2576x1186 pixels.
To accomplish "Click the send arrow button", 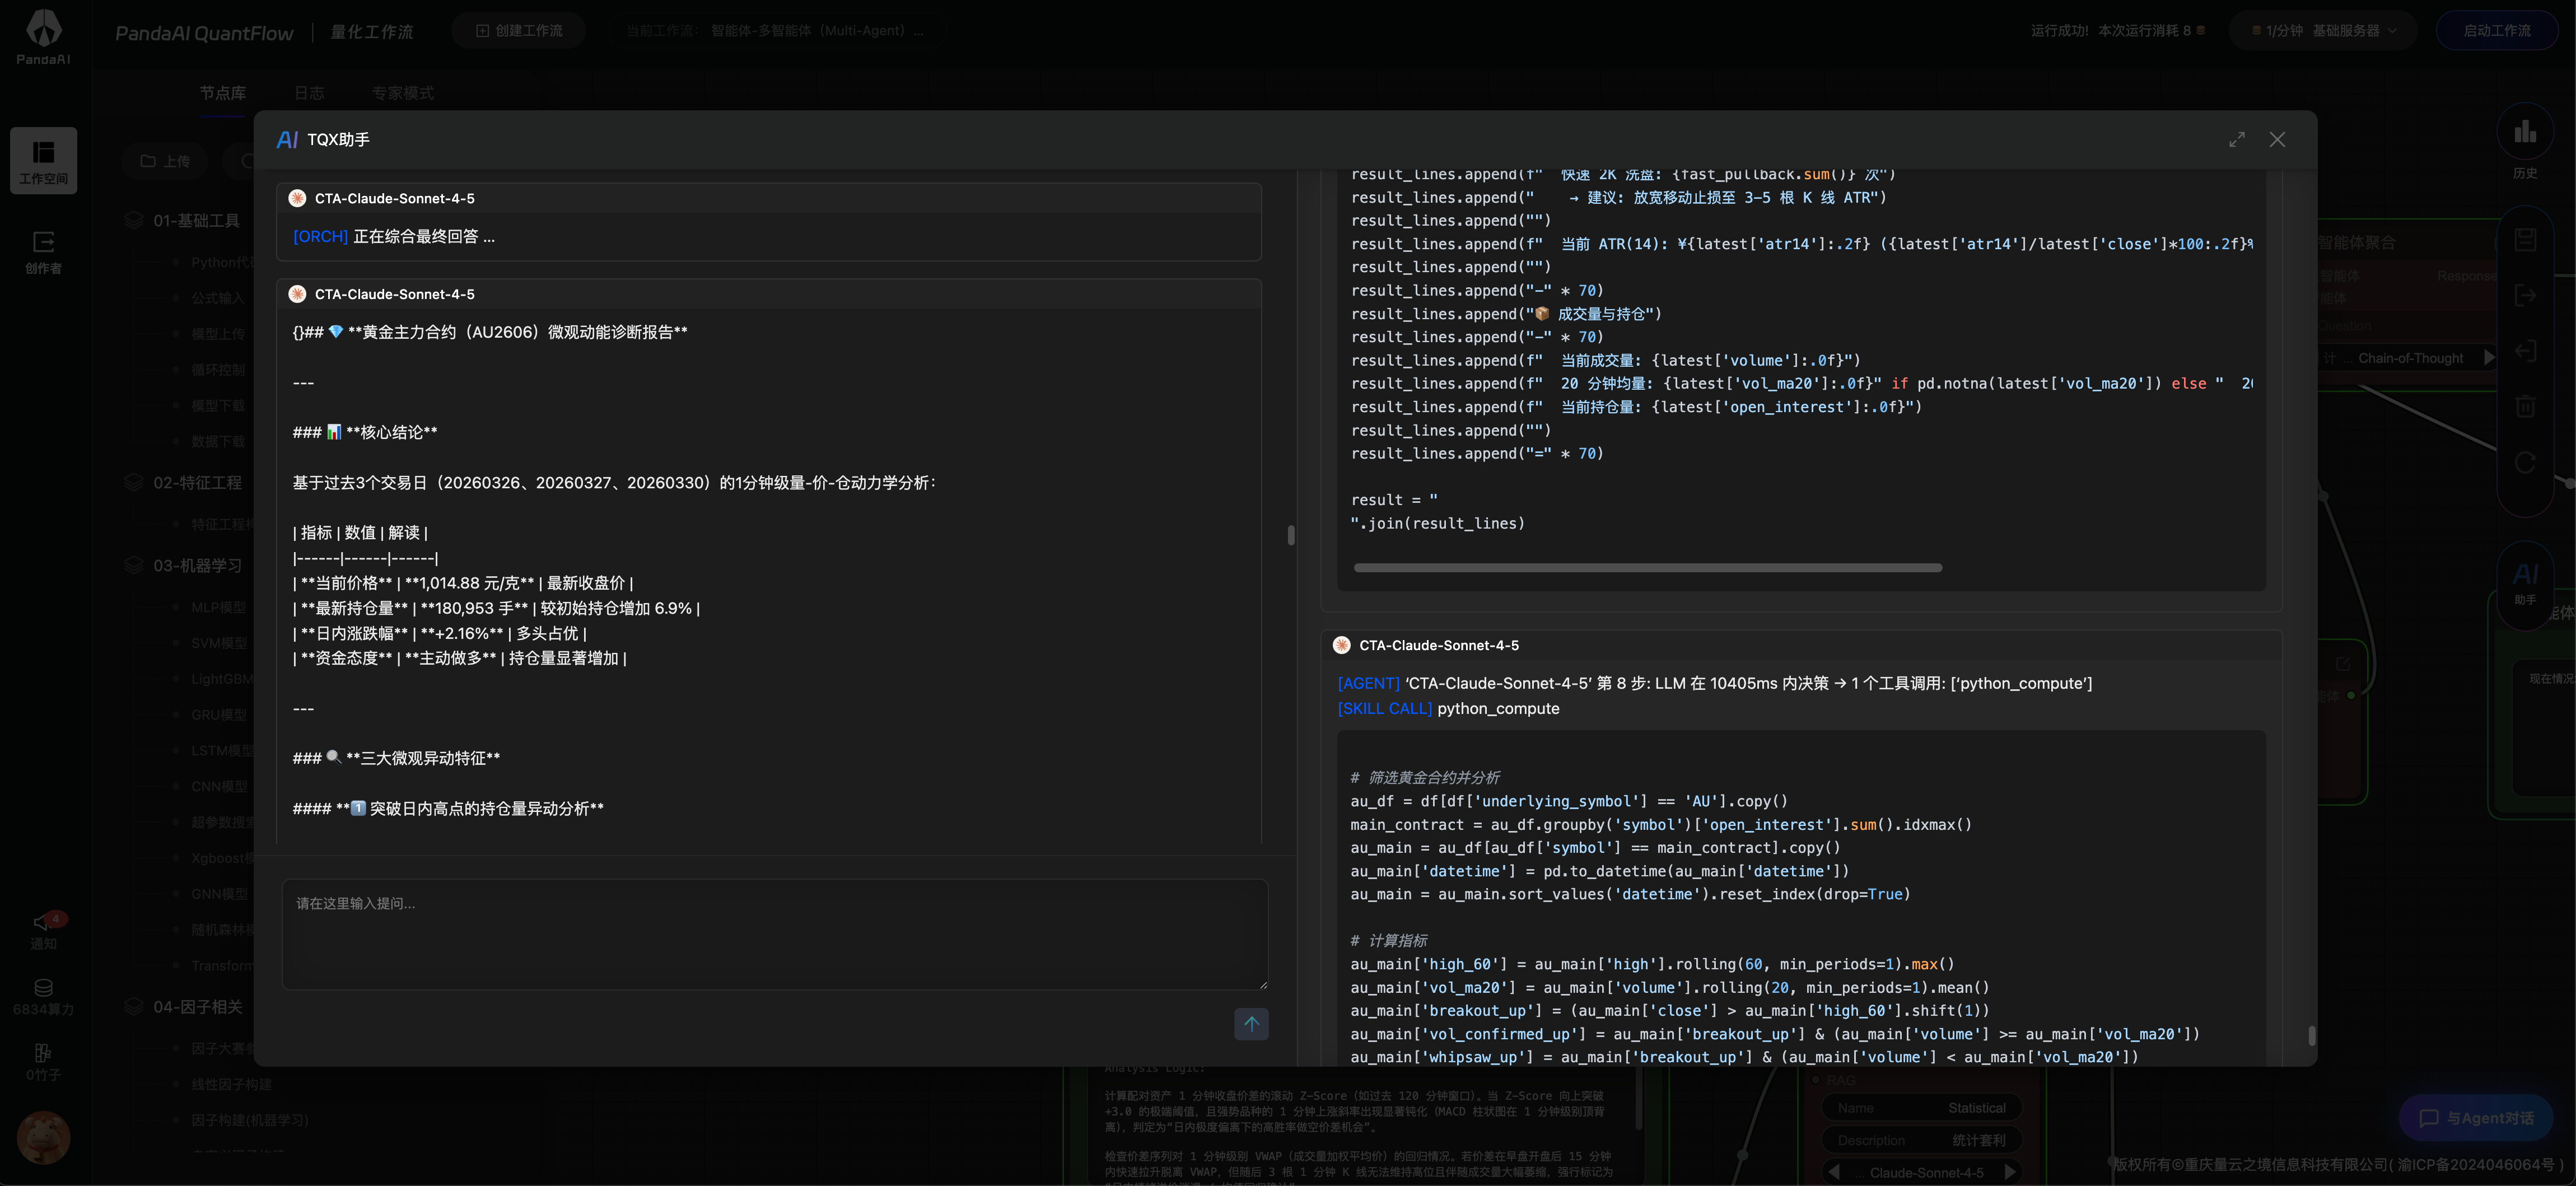I will click(x=1250, y=1023).
